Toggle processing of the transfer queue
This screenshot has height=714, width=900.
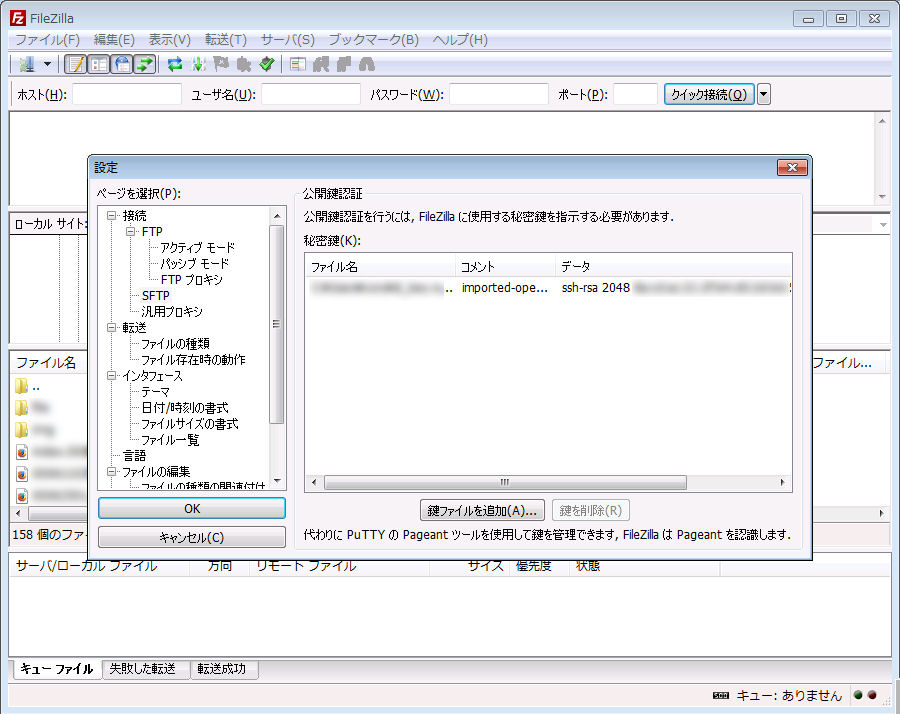click(x=199, y=64)
